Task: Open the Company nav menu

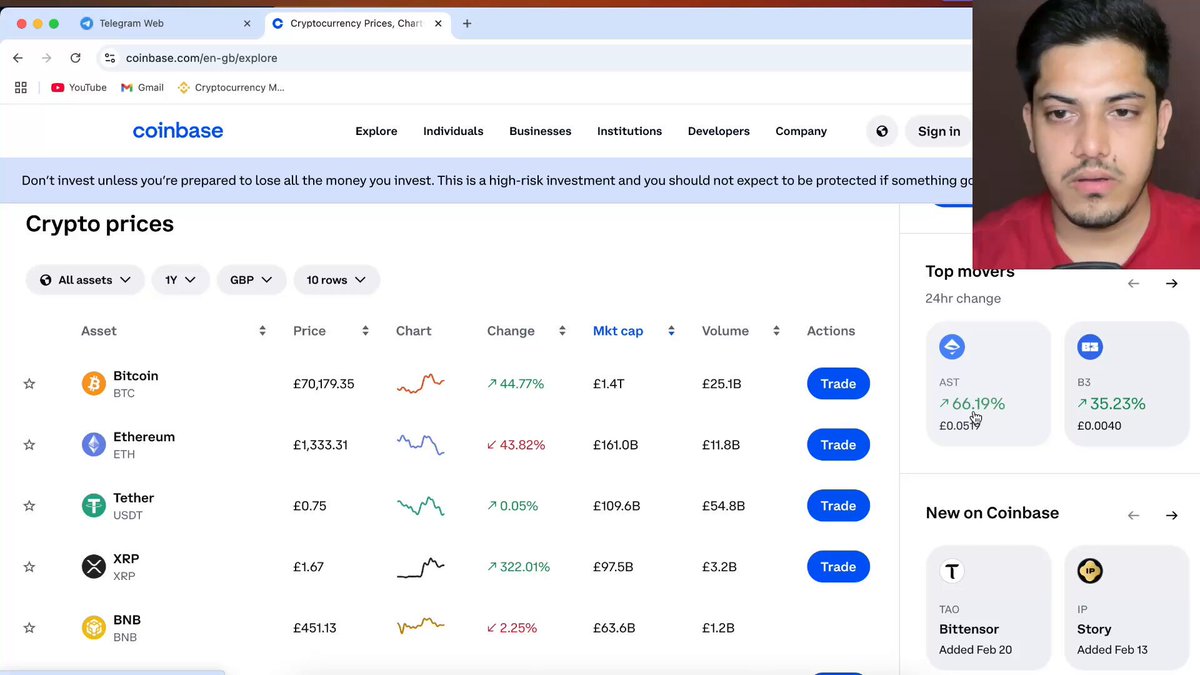Action: pos(801,131)
